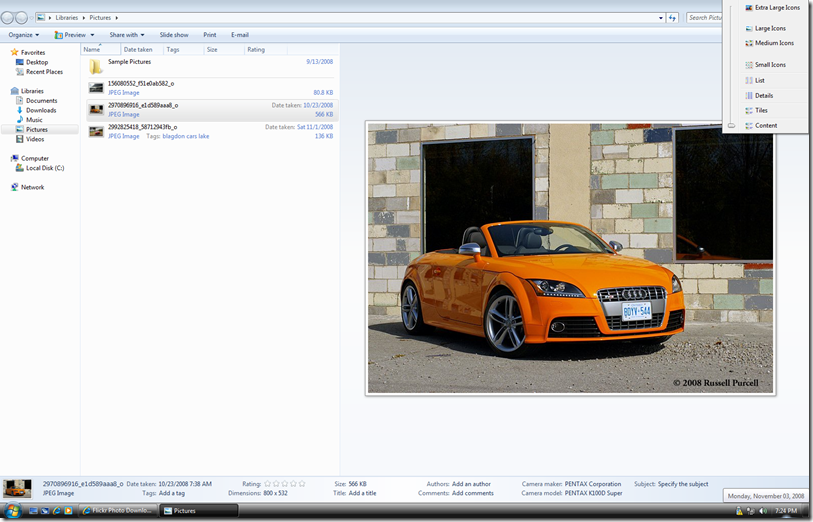This screenshot has width=813, height=522.
Task: Choose Content view
Action: pos(761,125)
